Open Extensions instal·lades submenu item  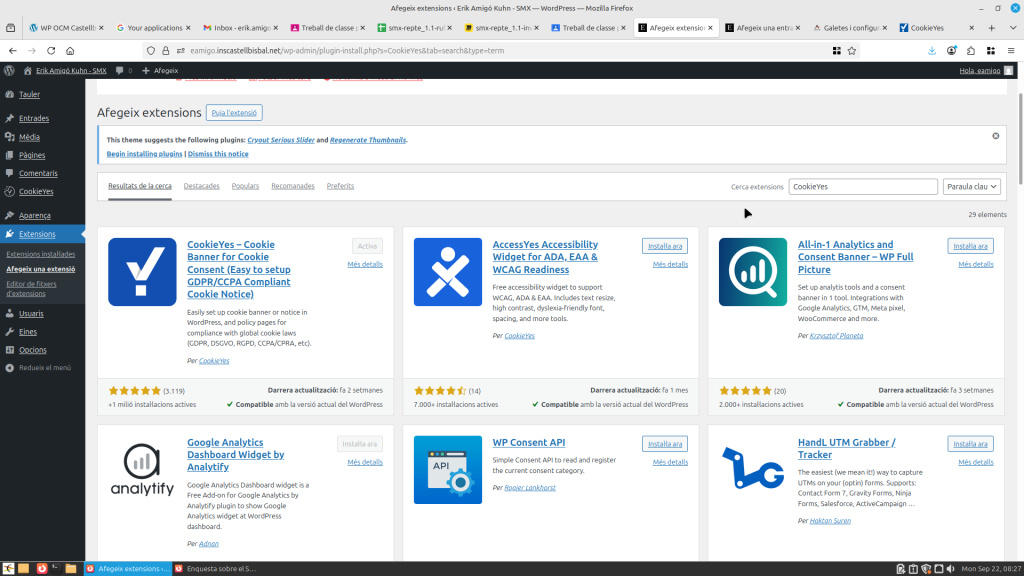[40, 254]
